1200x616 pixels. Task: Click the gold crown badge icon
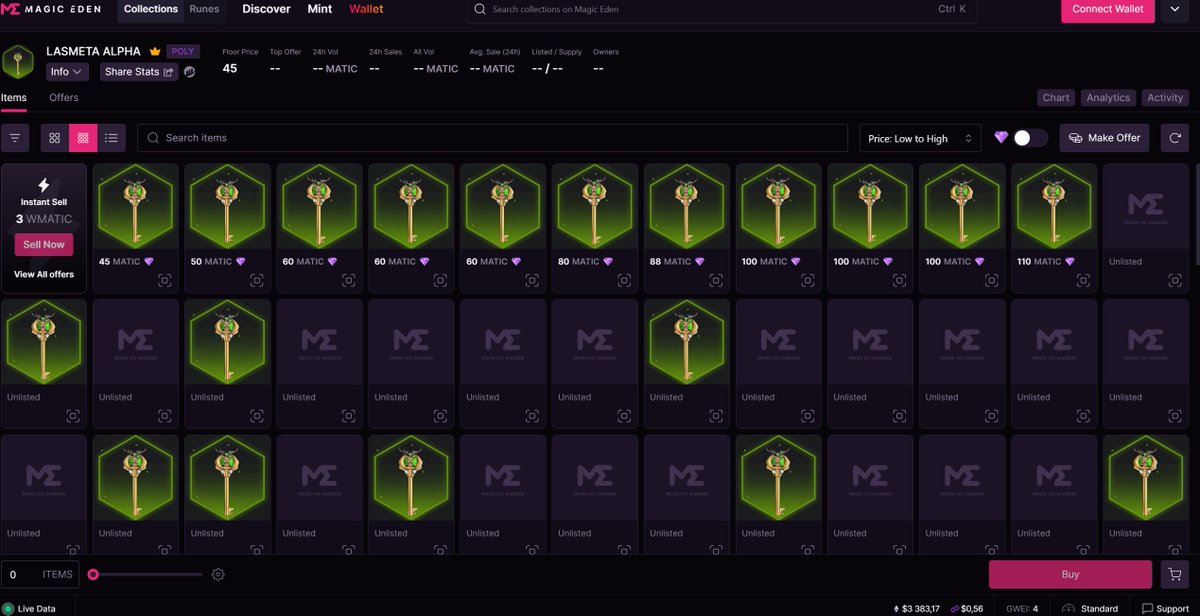pos(155,51)
